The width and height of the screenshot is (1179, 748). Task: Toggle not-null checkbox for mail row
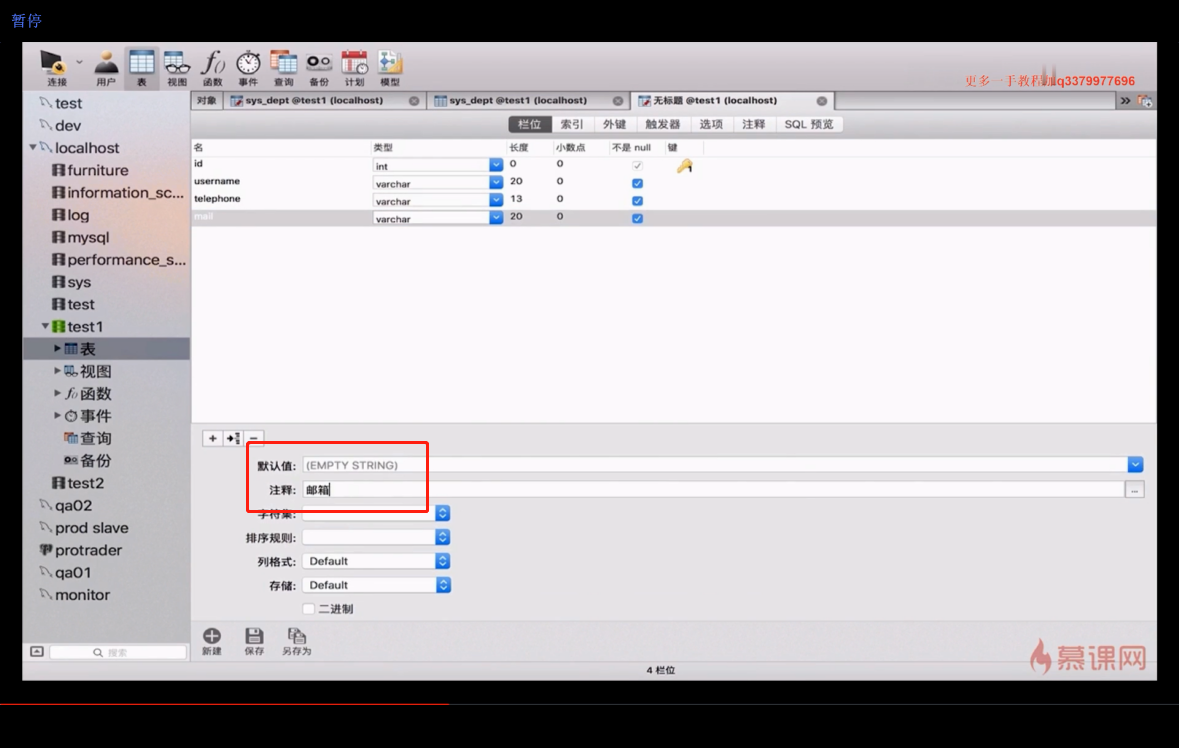click(x=638, y=218)
